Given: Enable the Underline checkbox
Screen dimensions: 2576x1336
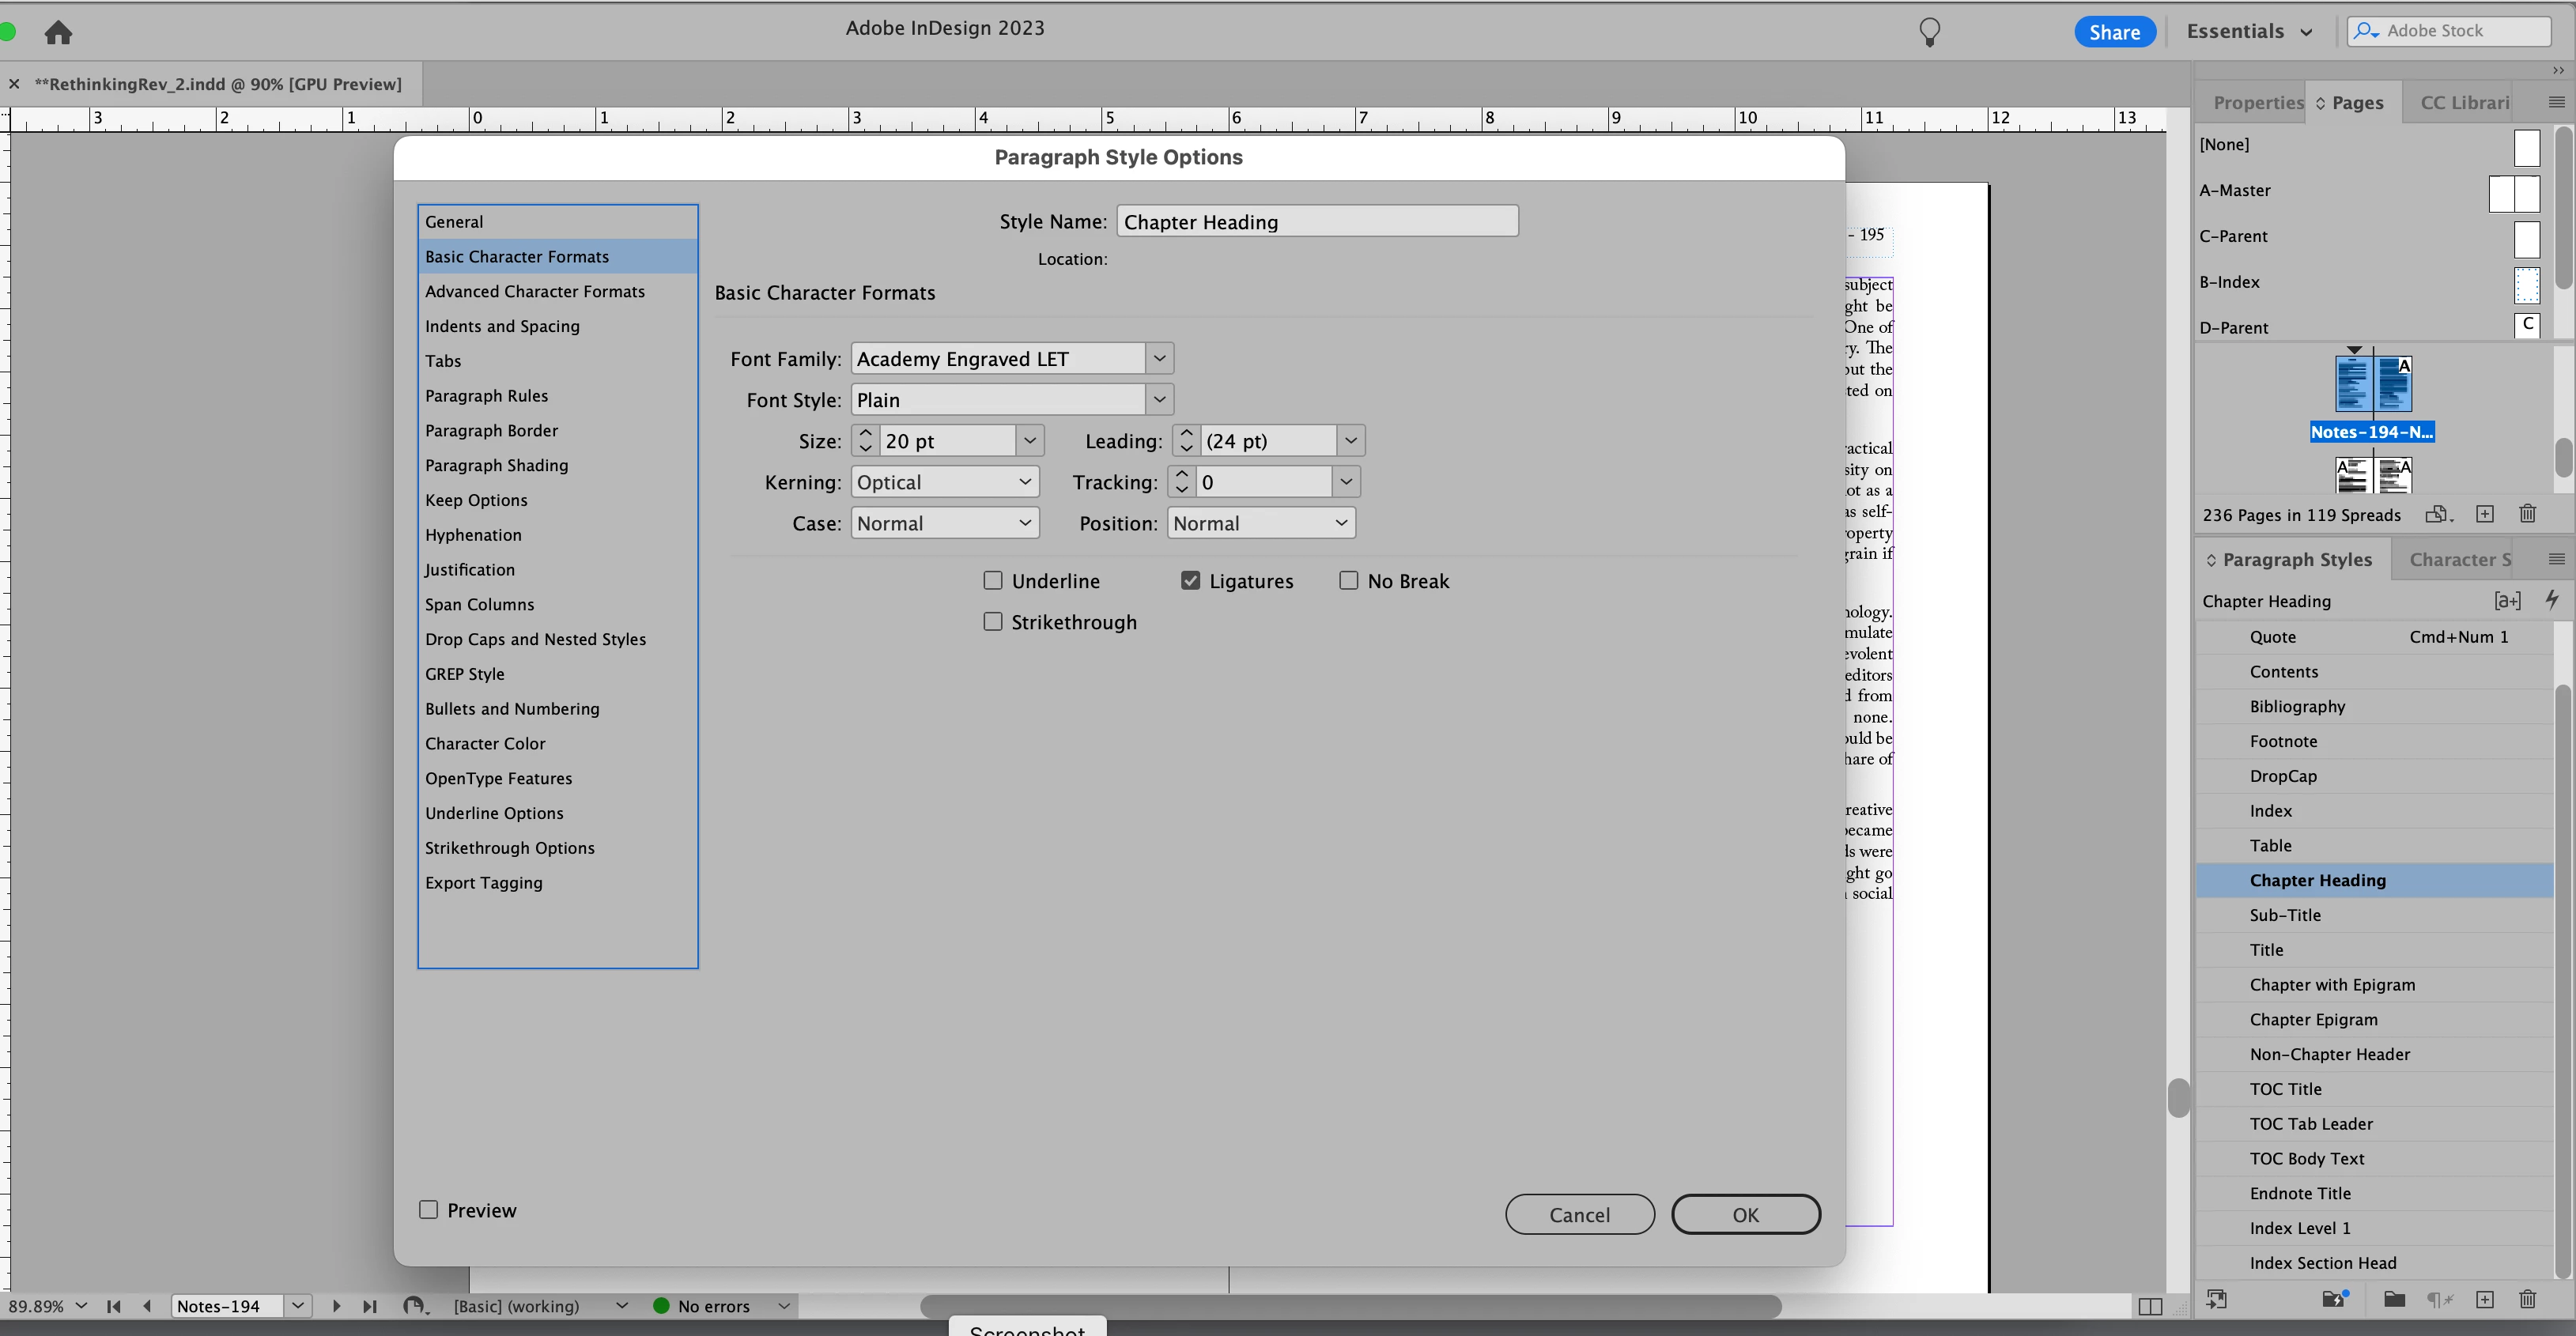Looking at the screenshot, I should [x=993, y=581].
